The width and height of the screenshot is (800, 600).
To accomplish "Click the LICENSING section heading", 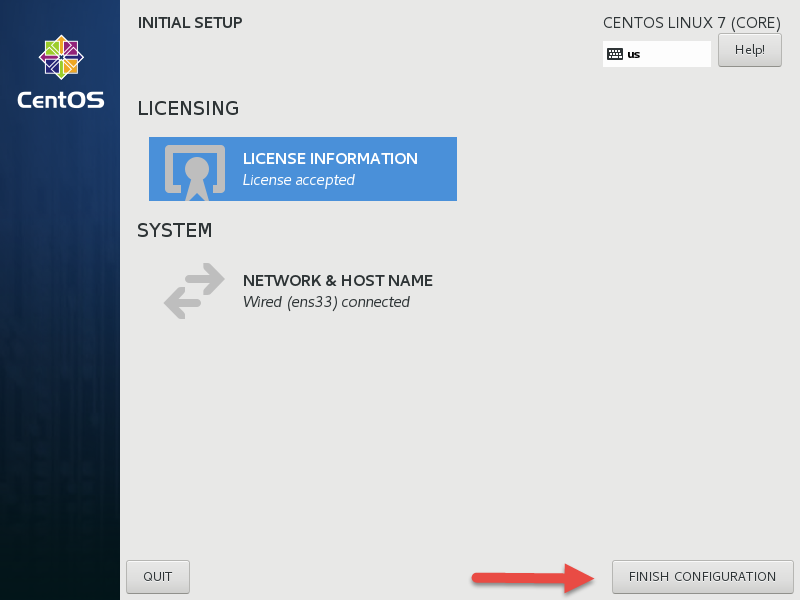I will point(188,108).
